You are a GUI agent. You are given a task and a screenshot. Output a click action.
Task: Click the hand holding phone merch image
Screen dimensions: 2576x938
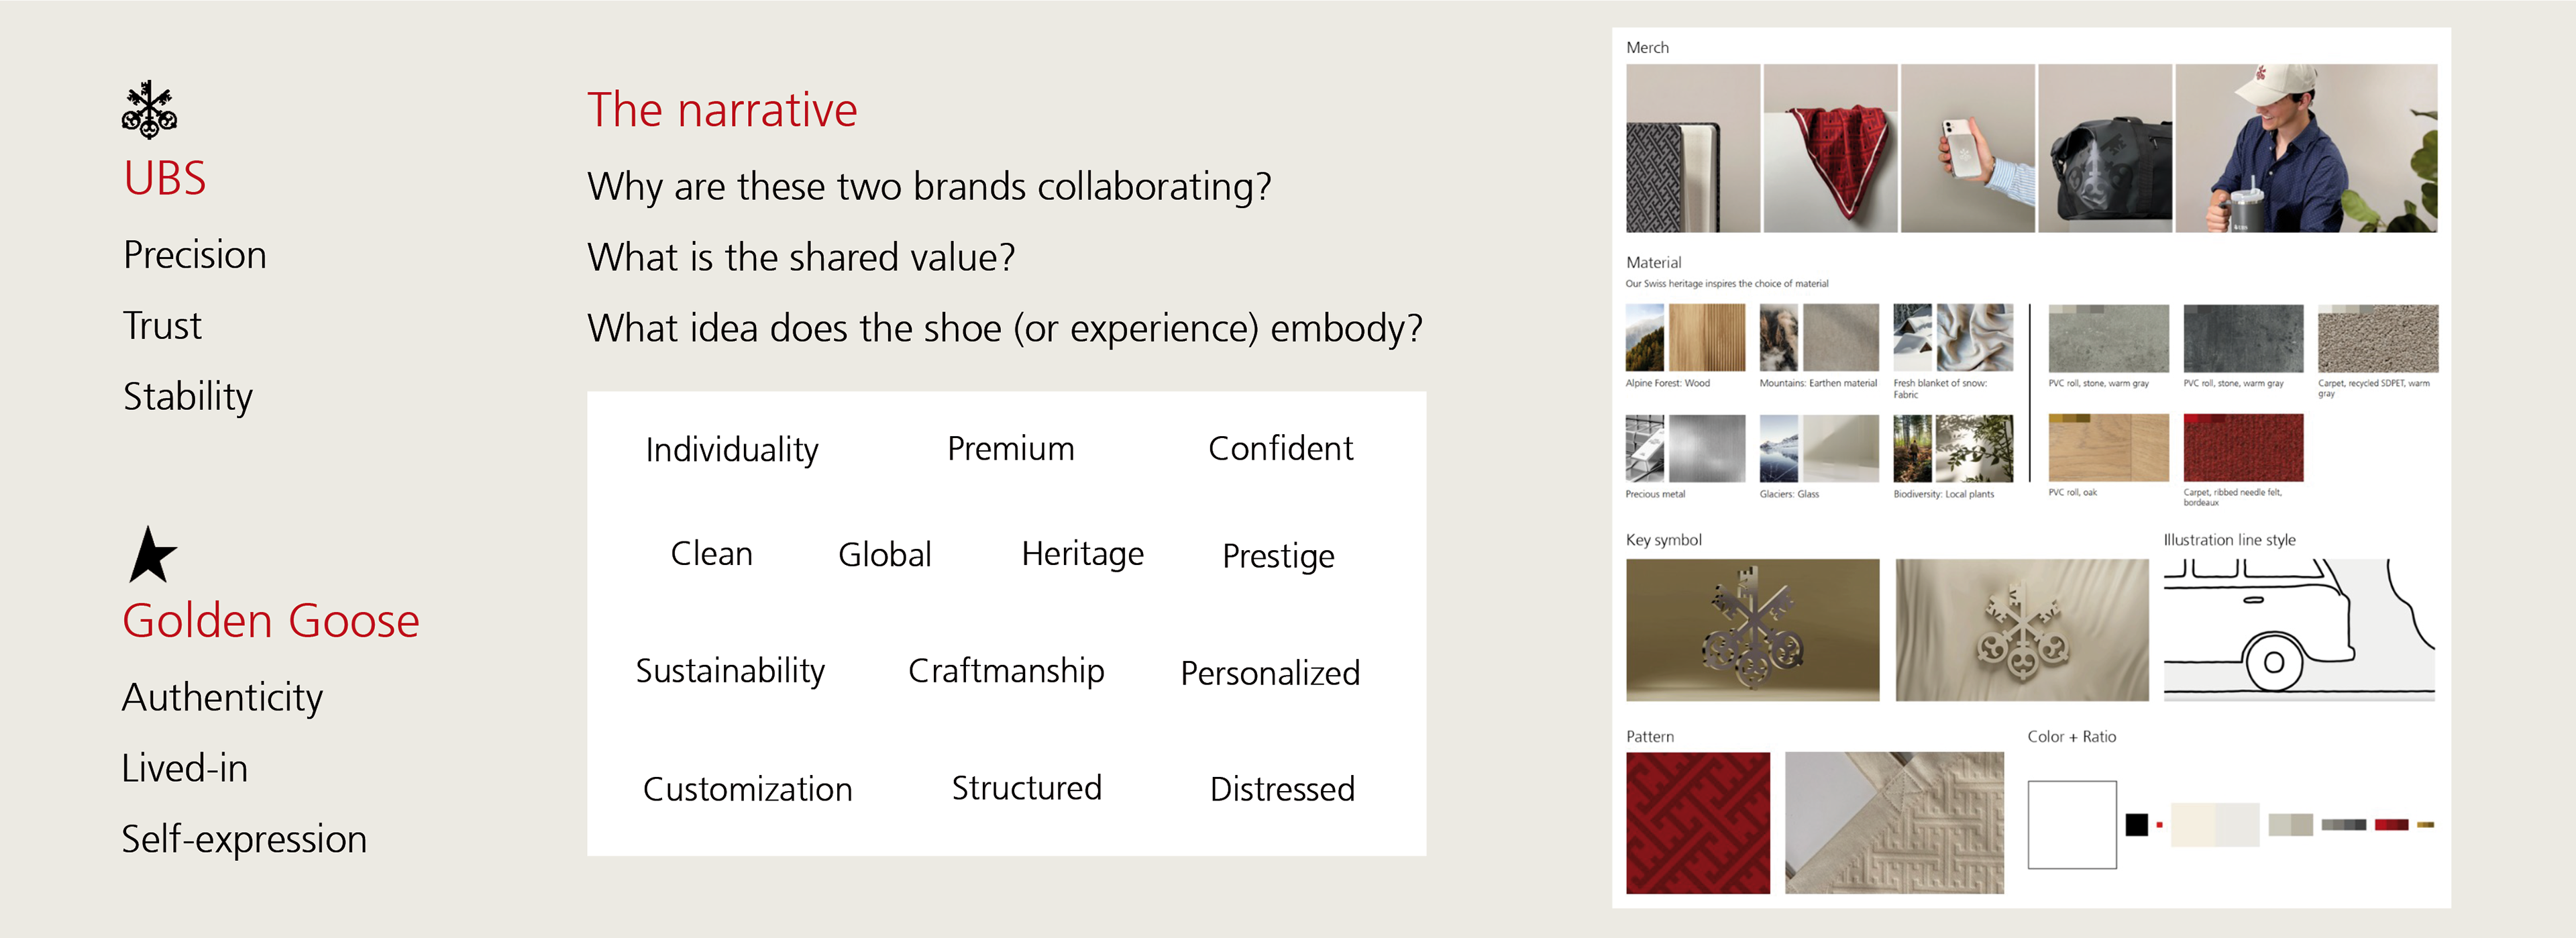point(1966,148)
